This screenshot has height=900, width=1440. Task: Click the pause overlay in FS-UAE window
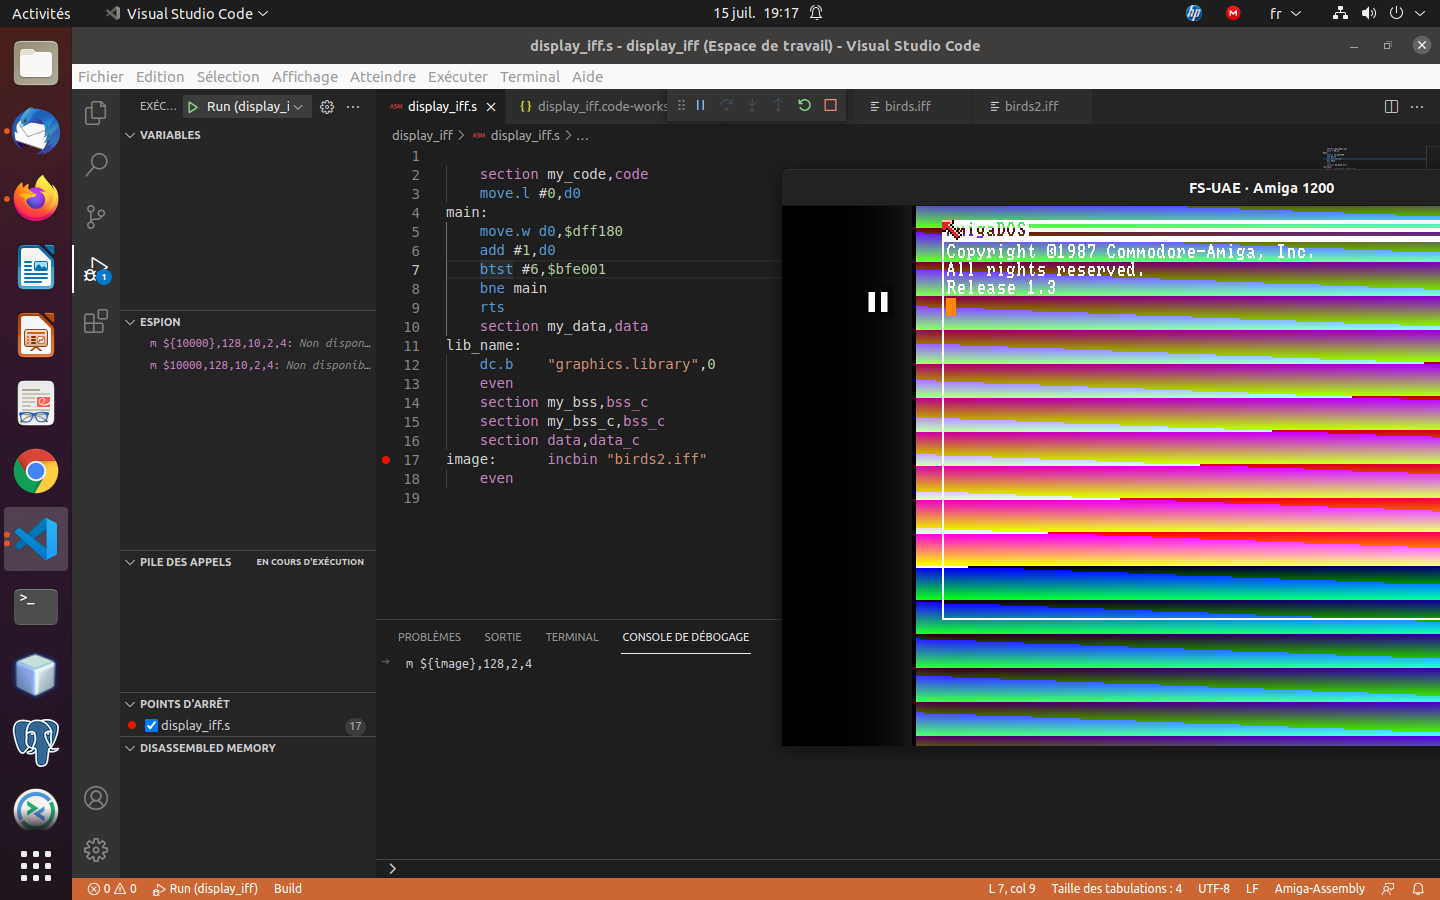tap(878, 302)
